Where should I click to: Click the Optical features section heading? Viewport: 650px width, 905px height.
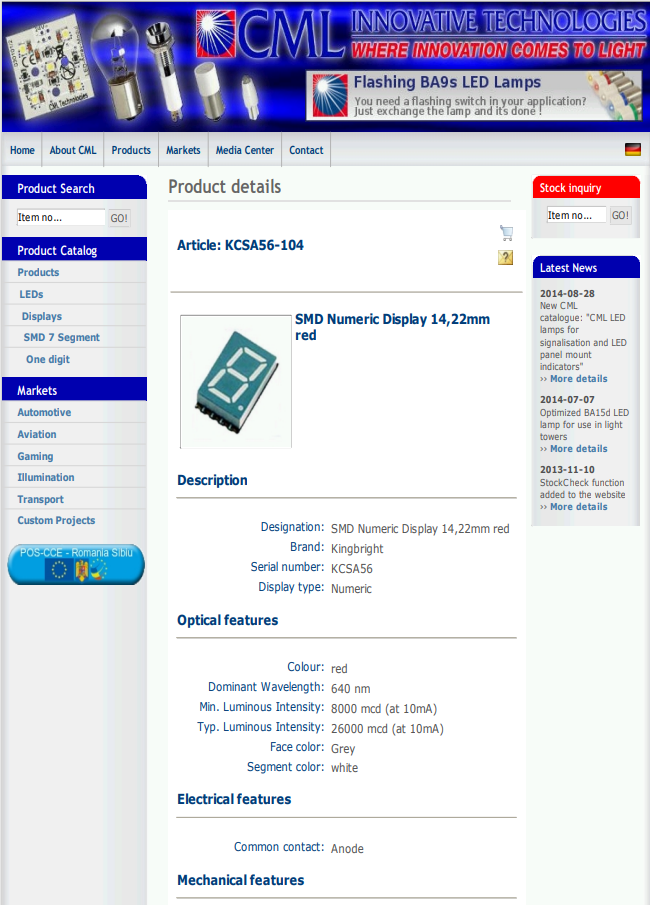227,620
